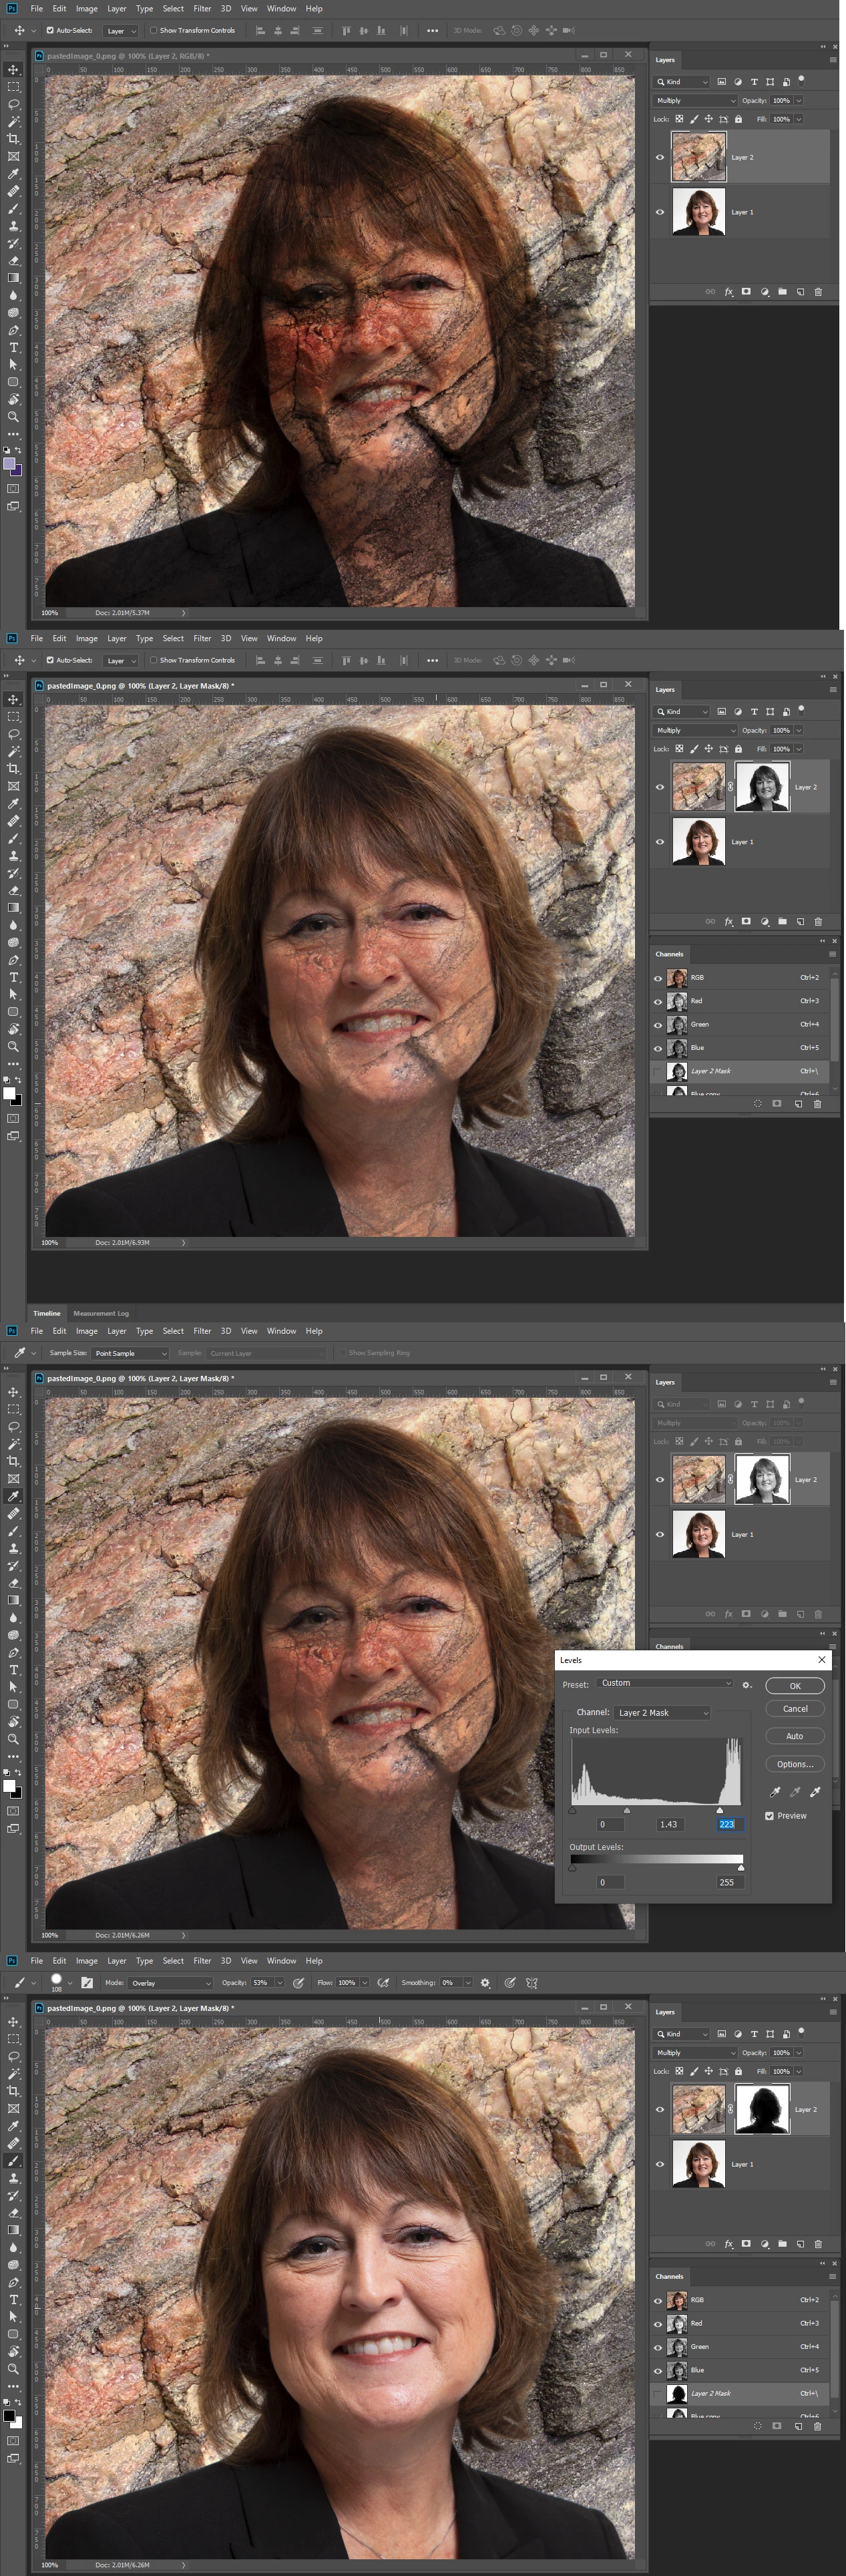Toggle the Blue channel eye in the bottom screenshot
Screen dimensions: 846x2576
(x=658, y=2370)
